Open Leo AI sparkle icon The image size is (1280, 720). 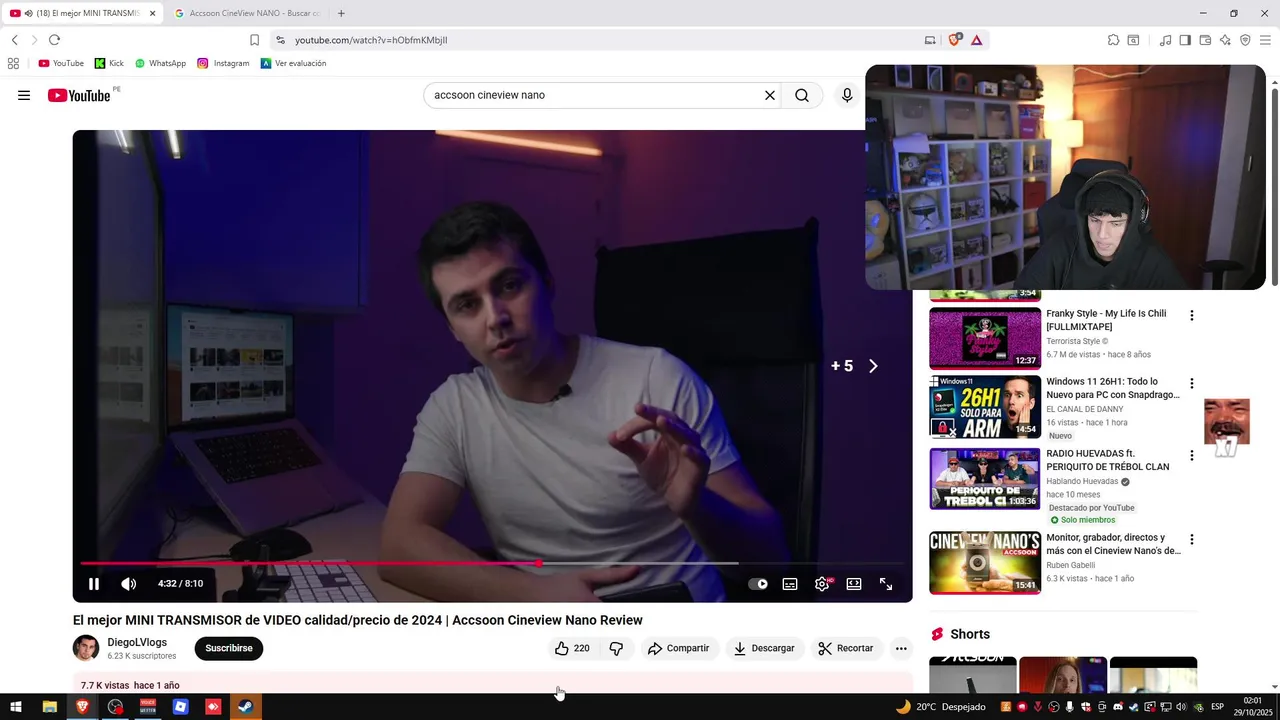[x=1225, y=40]
